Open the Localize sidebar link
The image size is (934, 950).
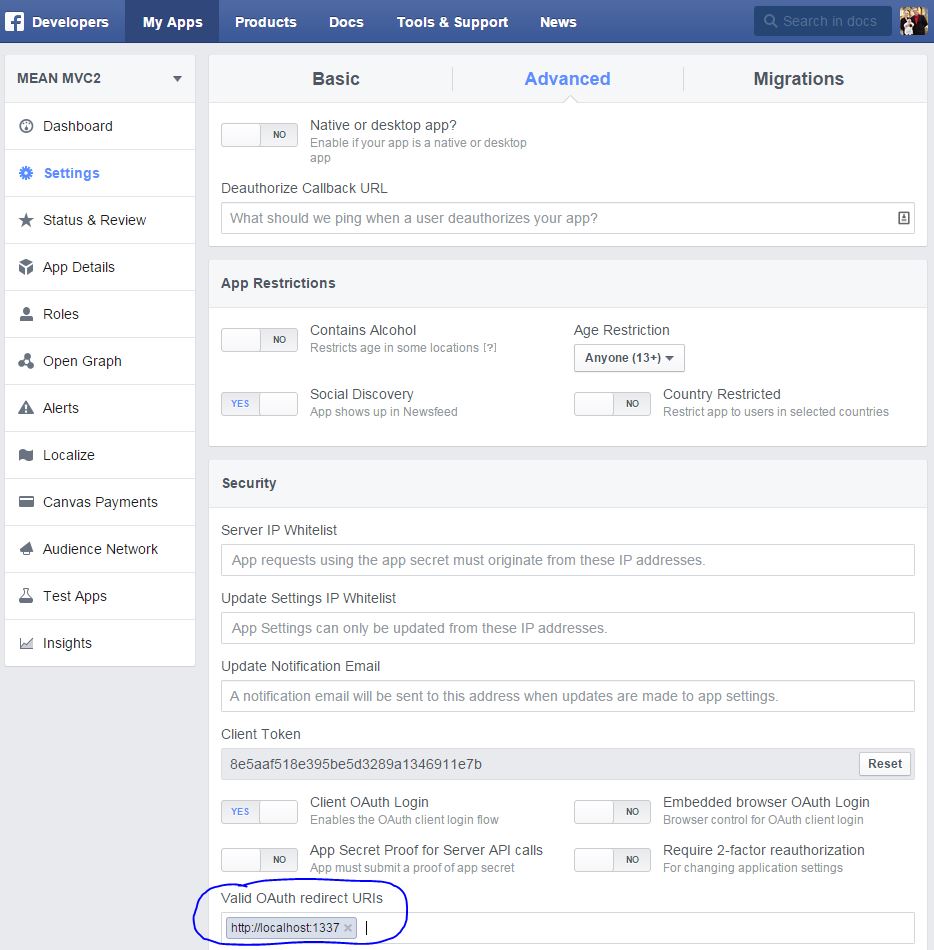(x=100, y=455)
